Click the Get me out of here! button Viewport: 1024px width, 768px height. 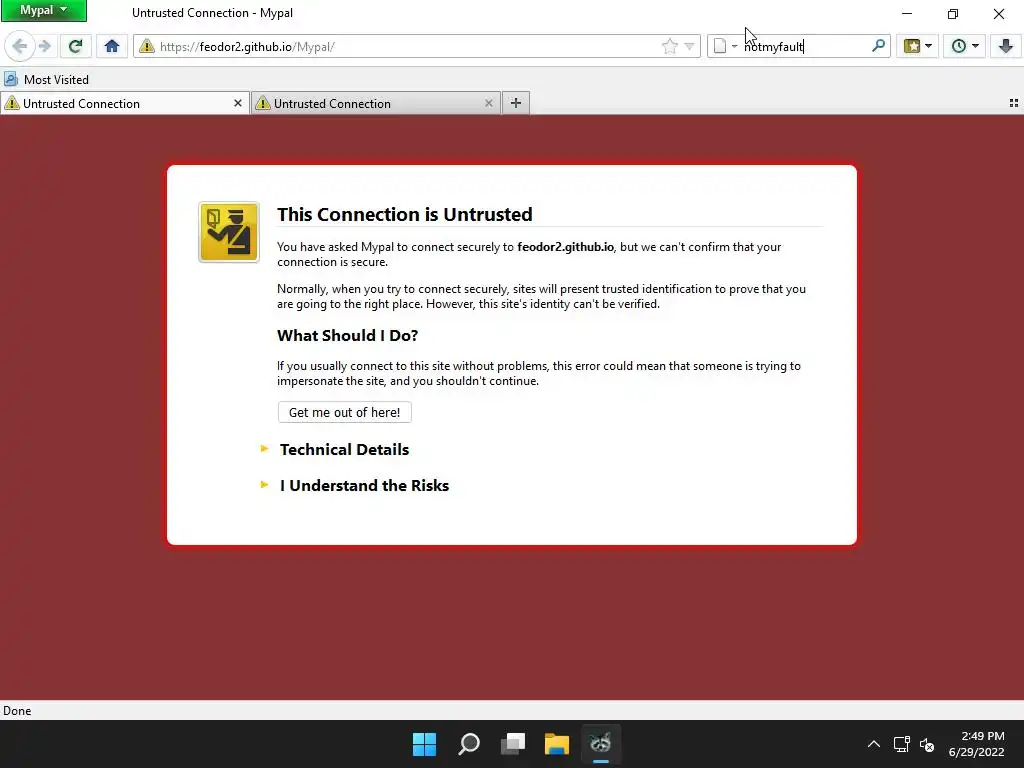point(345,412)
